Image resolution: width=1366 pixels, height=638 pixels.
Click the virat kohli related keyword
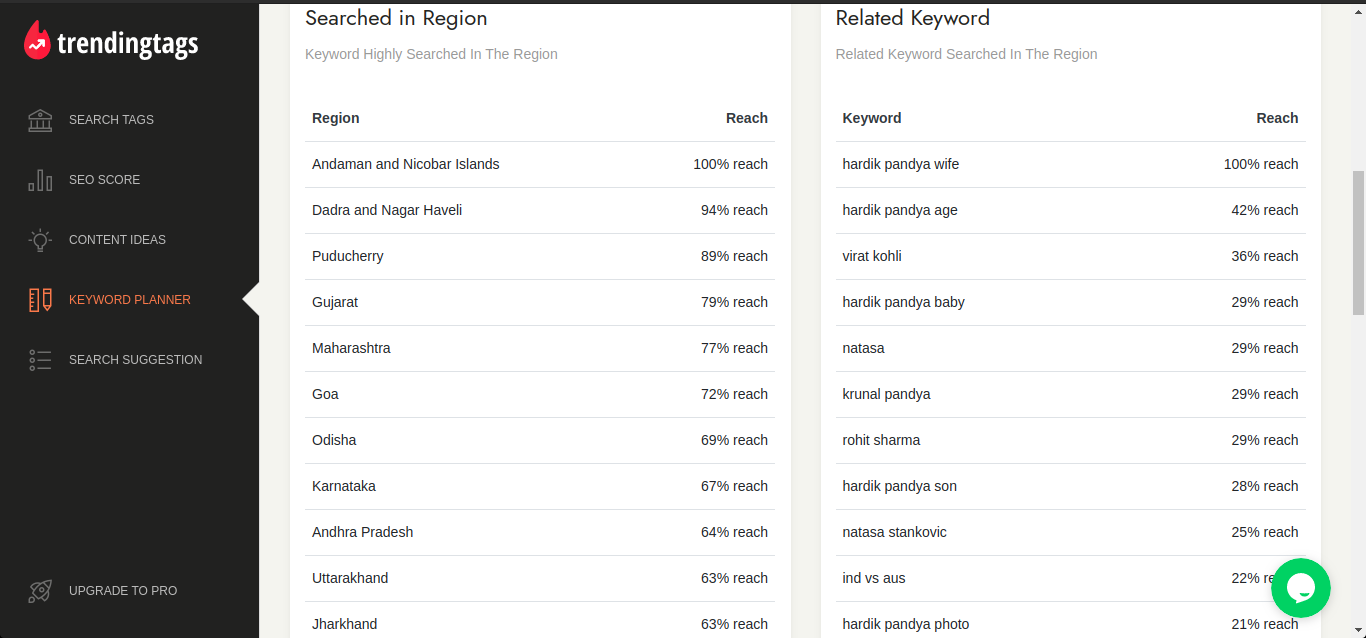click(872, 256)
